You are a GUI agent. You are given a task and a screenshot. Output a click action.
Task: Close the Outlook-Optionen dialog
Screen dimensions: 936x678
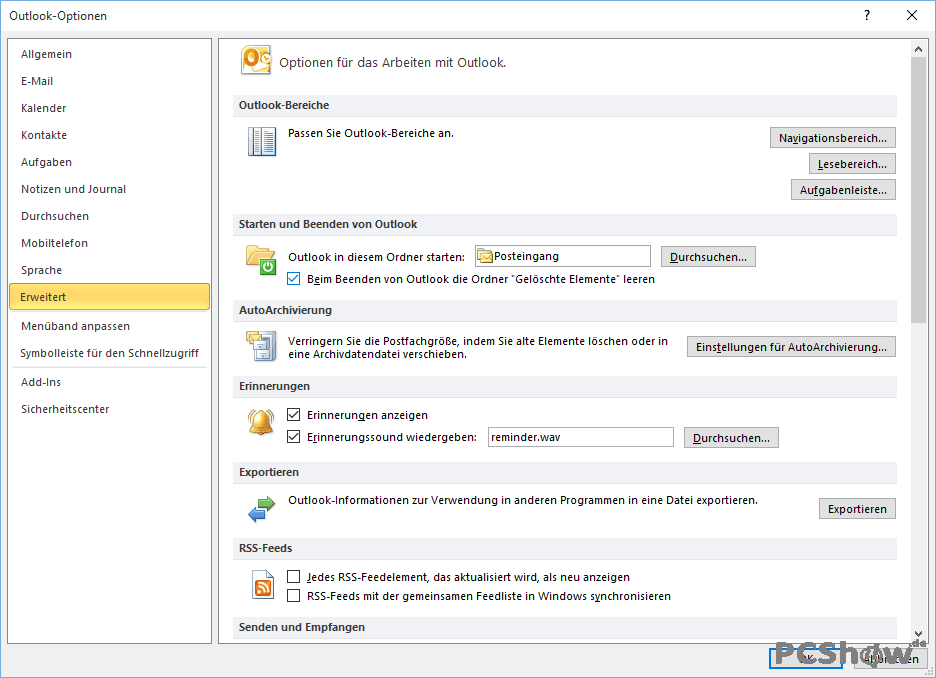click(x=912, y=16)
